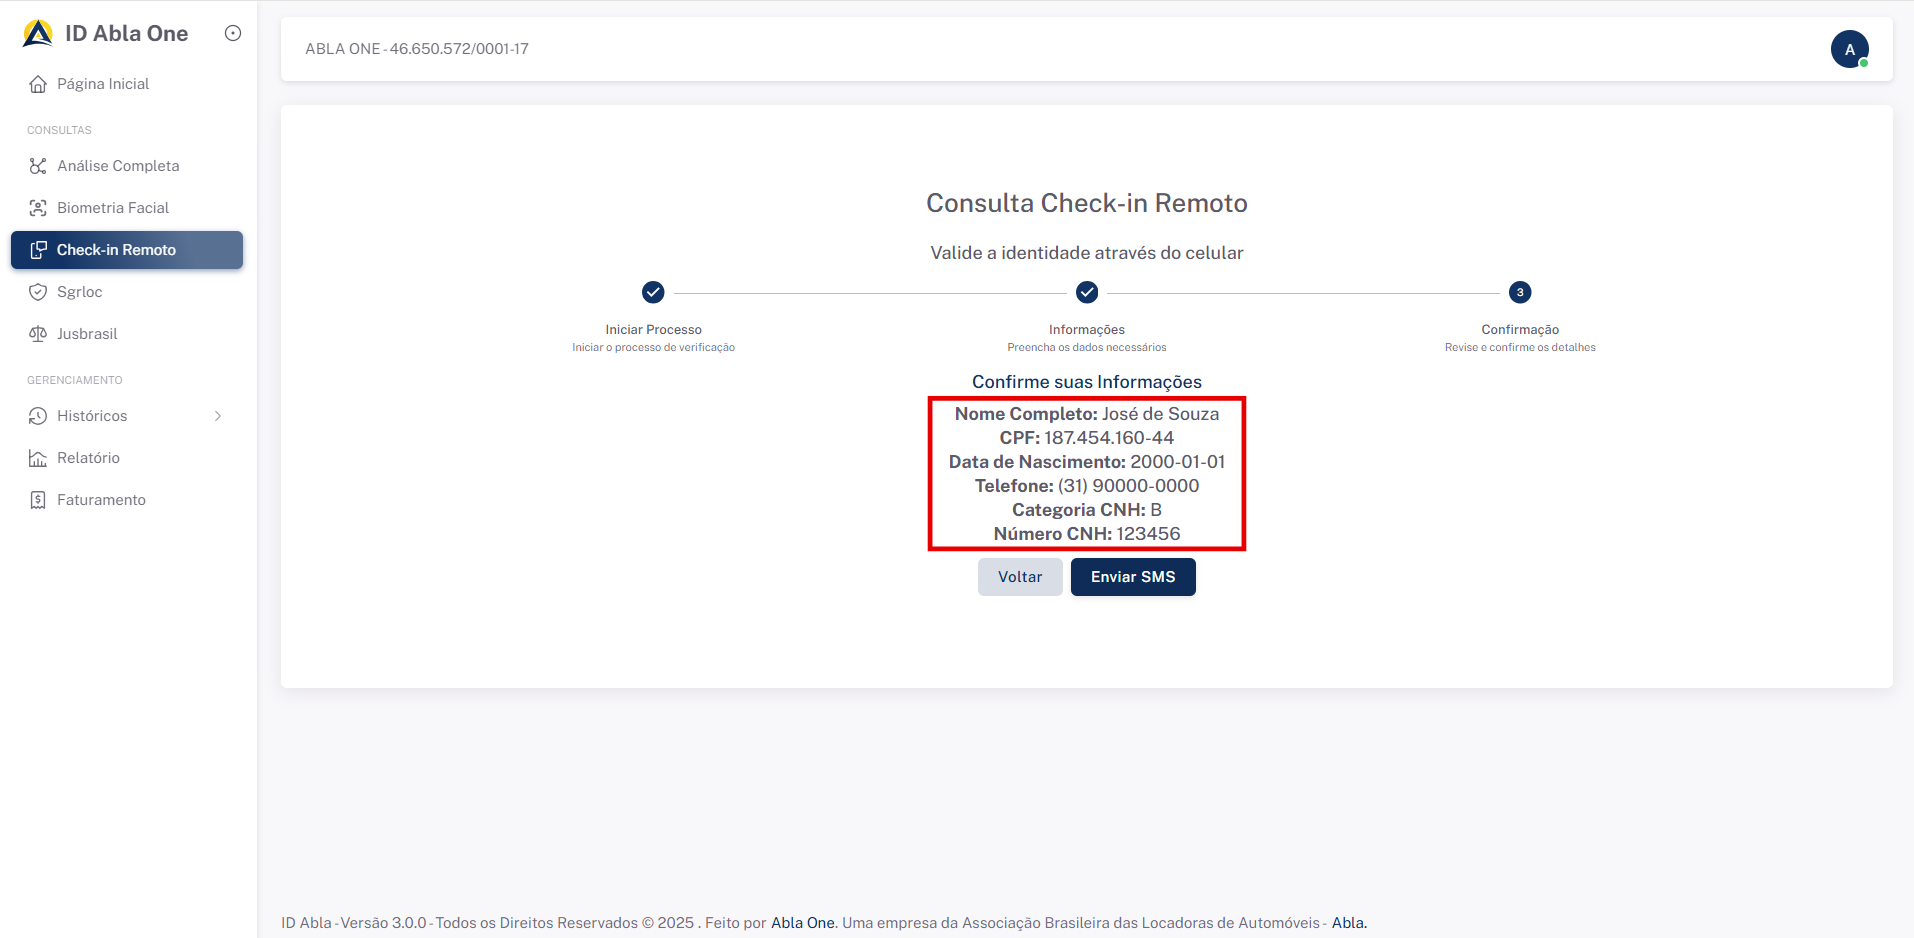This screenshot has width=1914, height=938.
Task: Click the Iniciar Processo step checkmark
Action: (x=653, y=292)
